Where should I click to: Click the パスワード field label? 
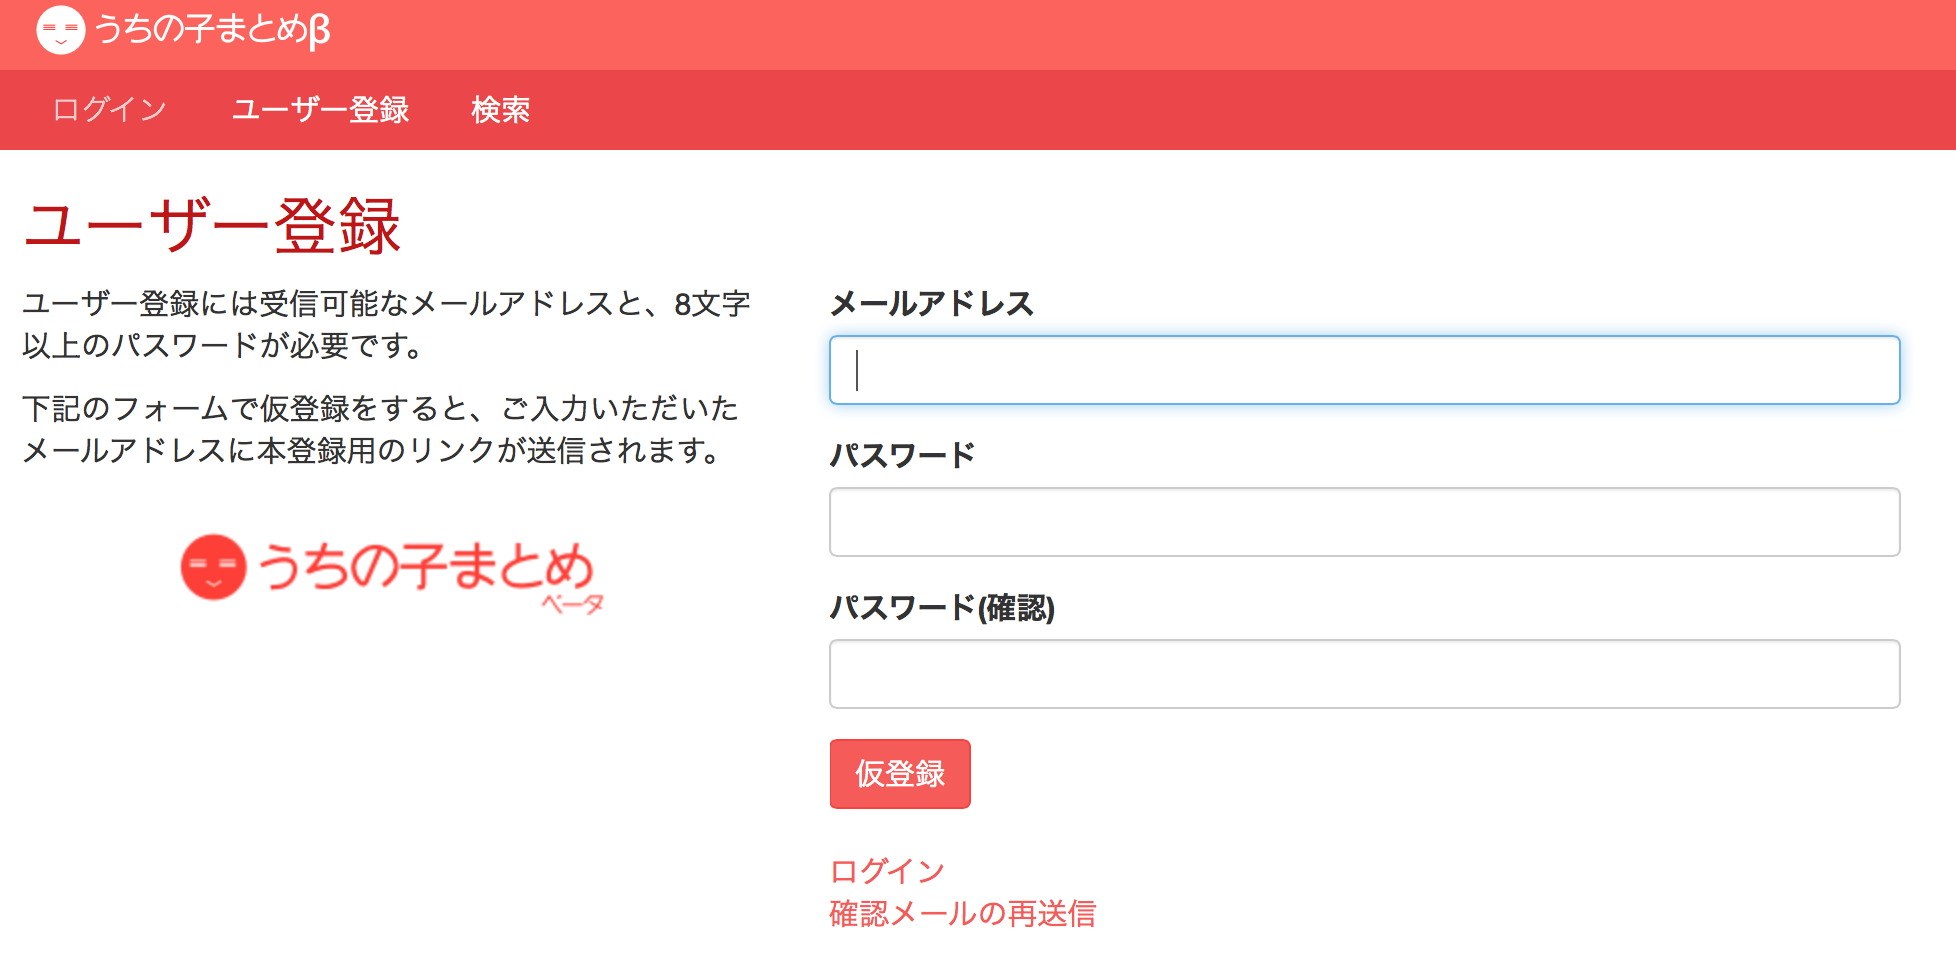[x=902, y=455]
